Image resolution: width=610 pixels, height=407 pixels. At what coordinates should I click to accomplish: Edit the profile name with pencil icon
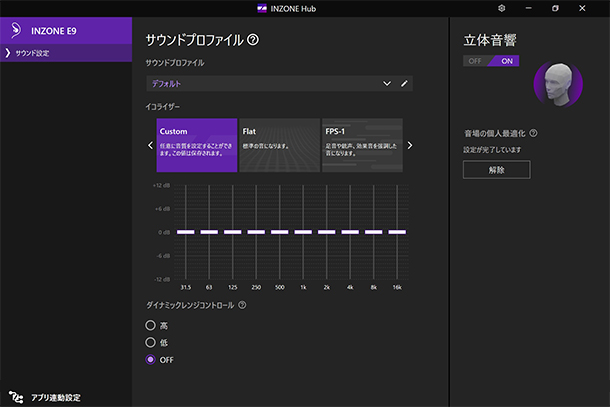point(404,84)
